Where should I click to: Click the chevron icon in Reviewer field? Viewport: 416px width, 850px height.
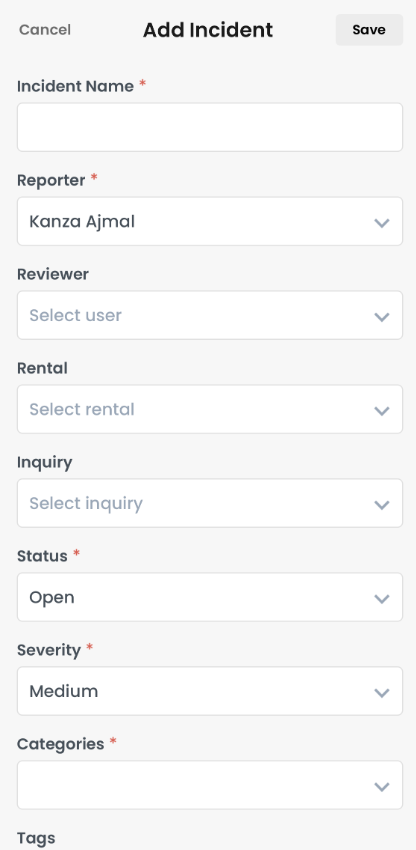pos(382,317)
